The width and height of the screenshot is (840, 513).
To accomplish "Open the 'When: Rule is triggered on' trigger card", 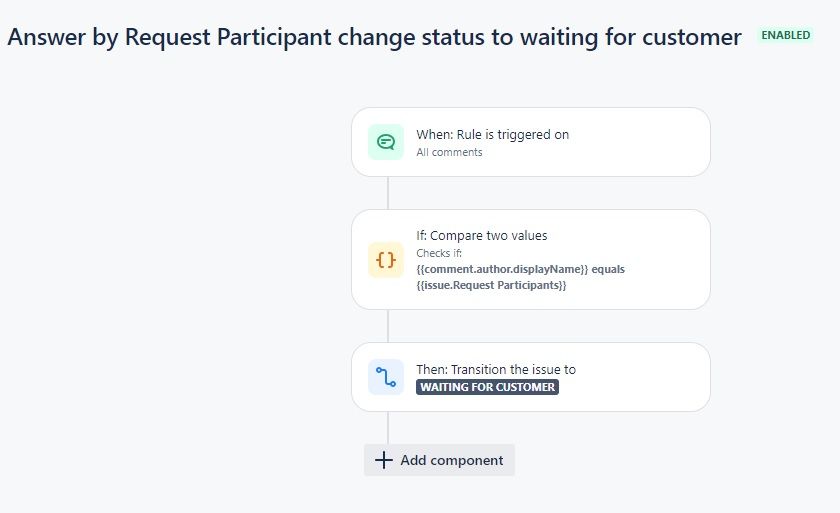I will click(x=531, y=142).
